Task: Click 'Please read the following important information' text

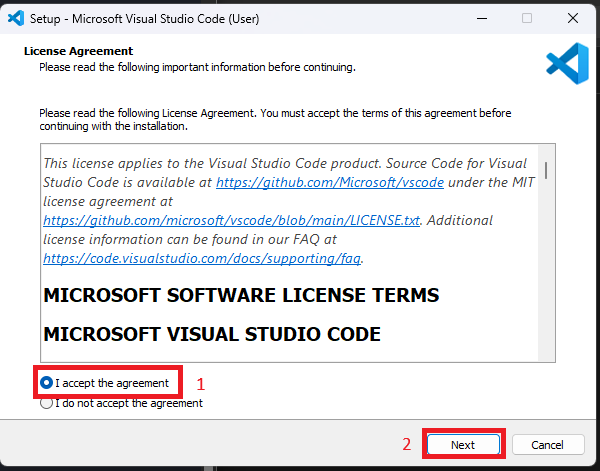Action: pyautogui.click(x=197, y=67)
